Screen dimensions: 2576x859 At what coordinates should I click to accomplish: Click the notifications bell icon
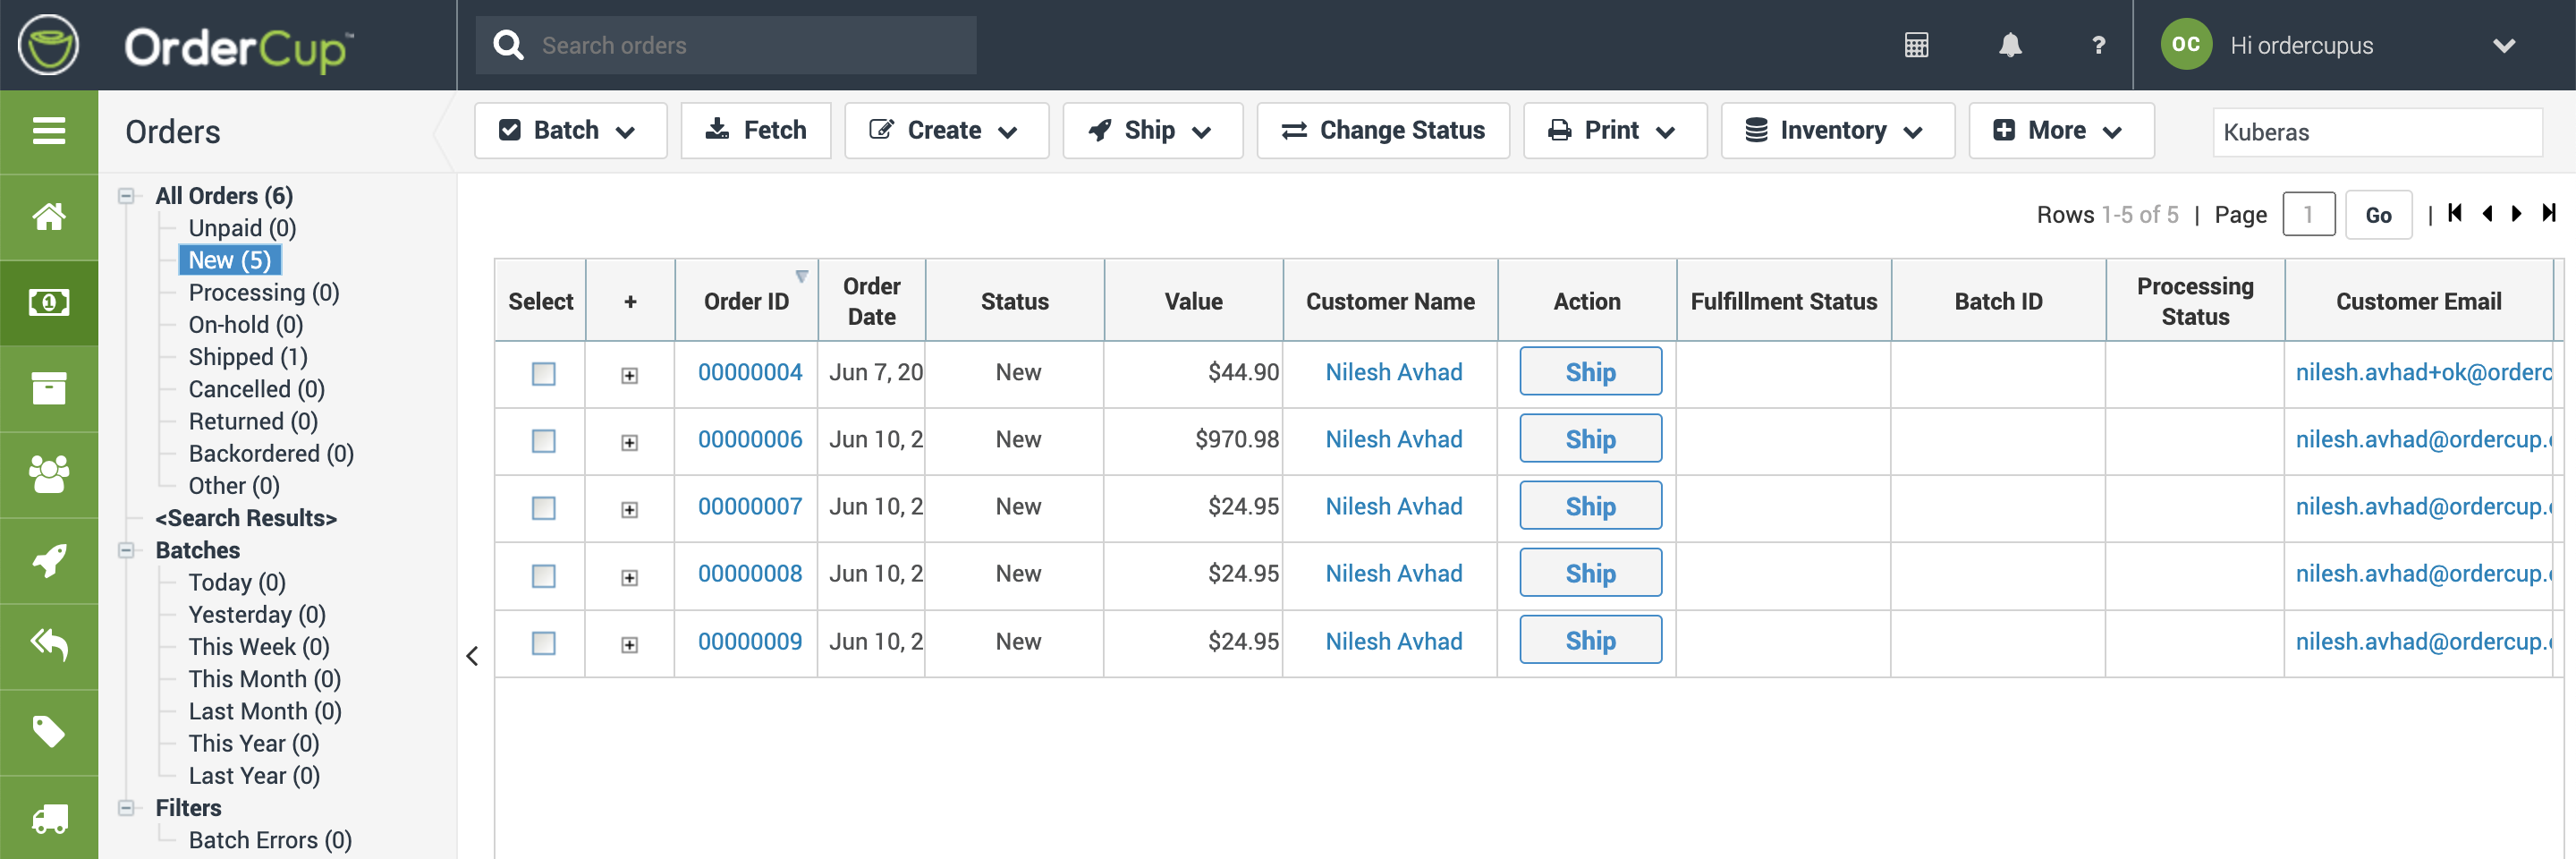[2009, 46]
